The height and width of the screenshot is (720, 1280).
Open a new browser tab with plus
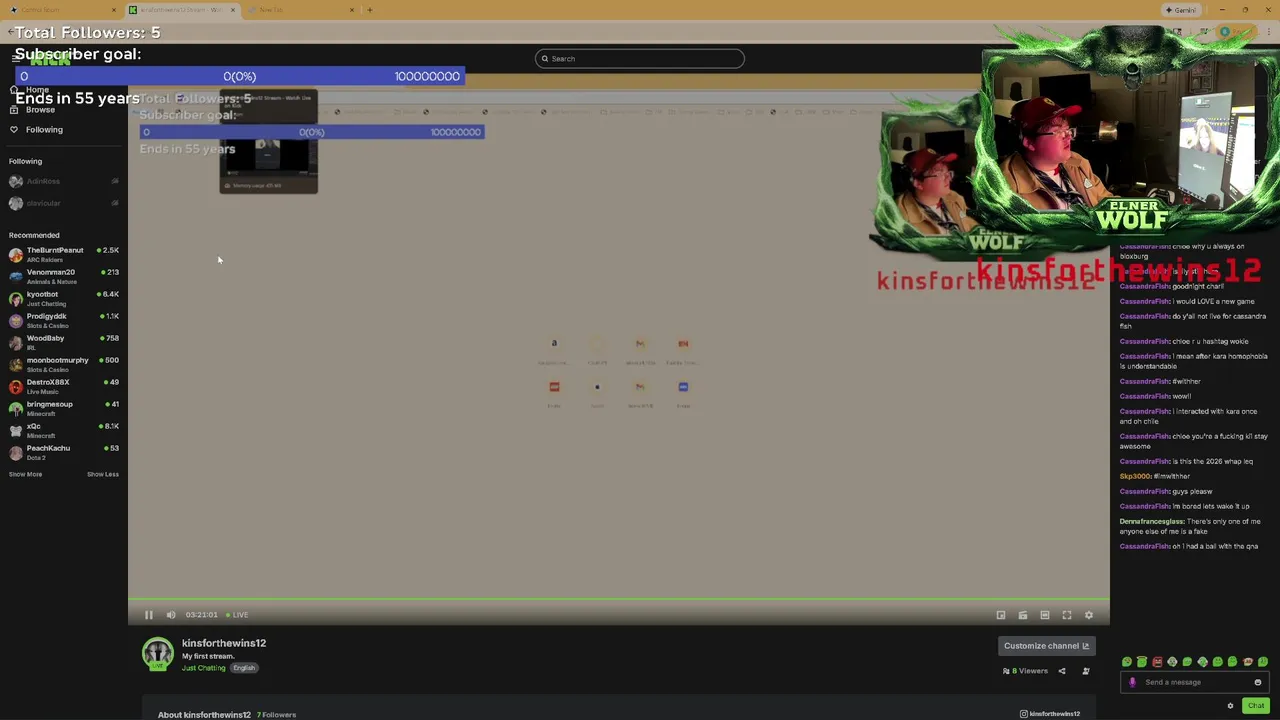coord(369,10)
